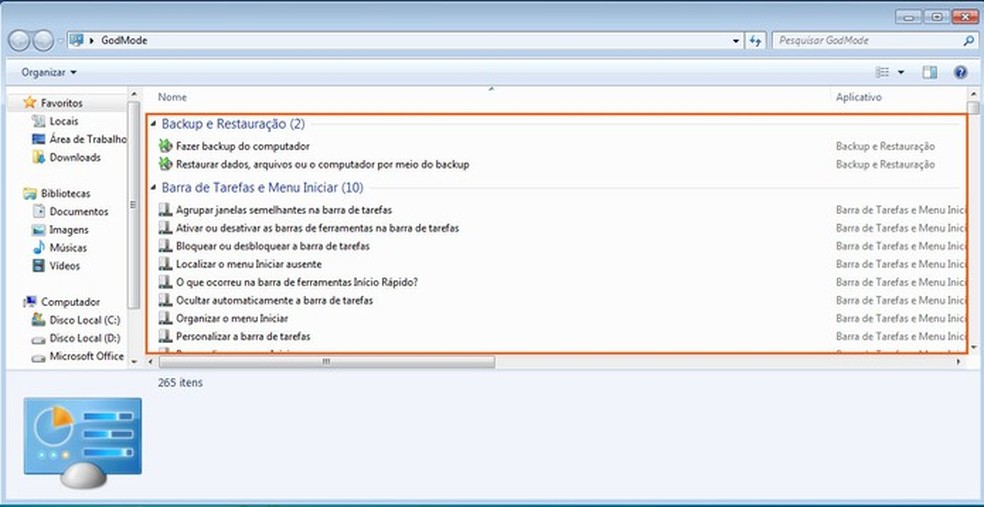
Task: Click icon beside Organizar o menu Iniciar
Action: click(x=165, y=318)
